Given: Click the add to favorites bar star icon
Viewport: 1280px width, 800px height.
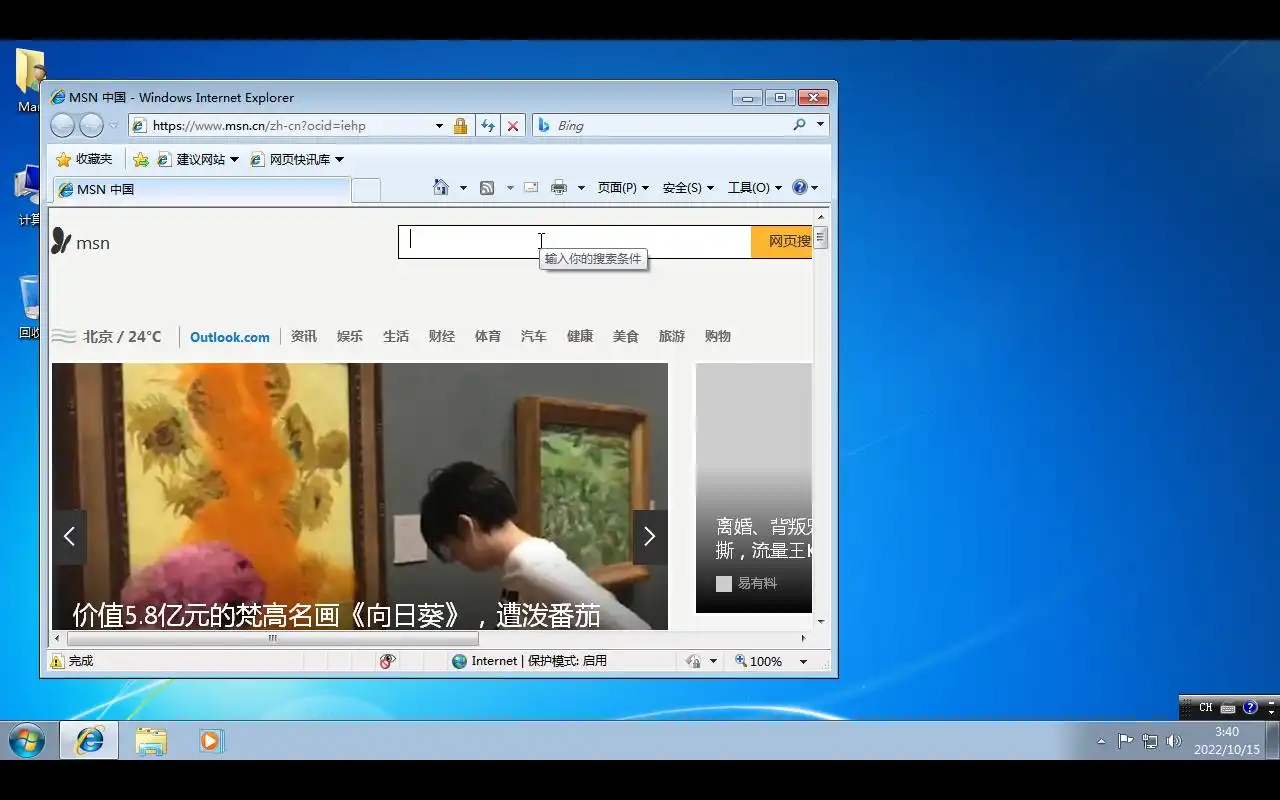Looking at the screenshot, I should click(141, 159).
